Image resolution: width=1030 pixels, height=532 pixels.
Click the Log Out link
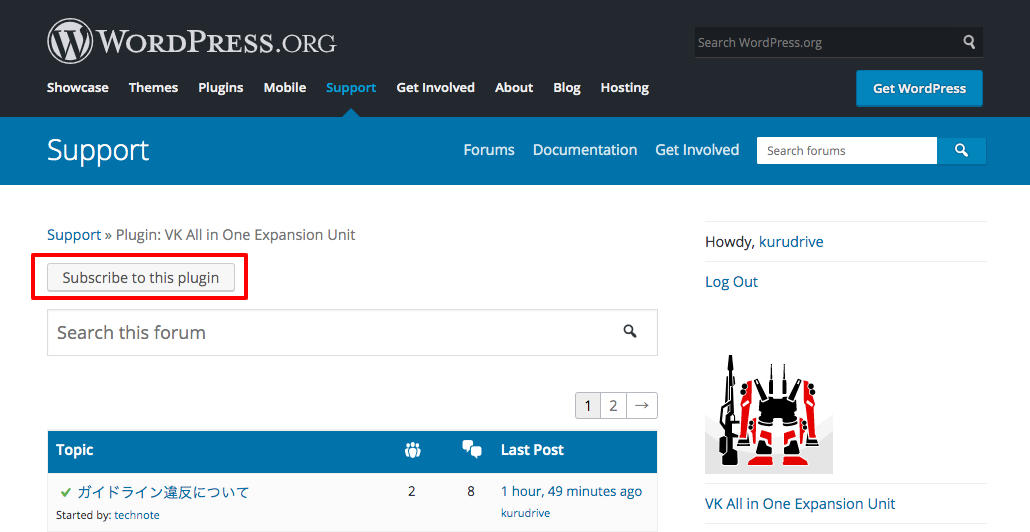pos(731,282)
